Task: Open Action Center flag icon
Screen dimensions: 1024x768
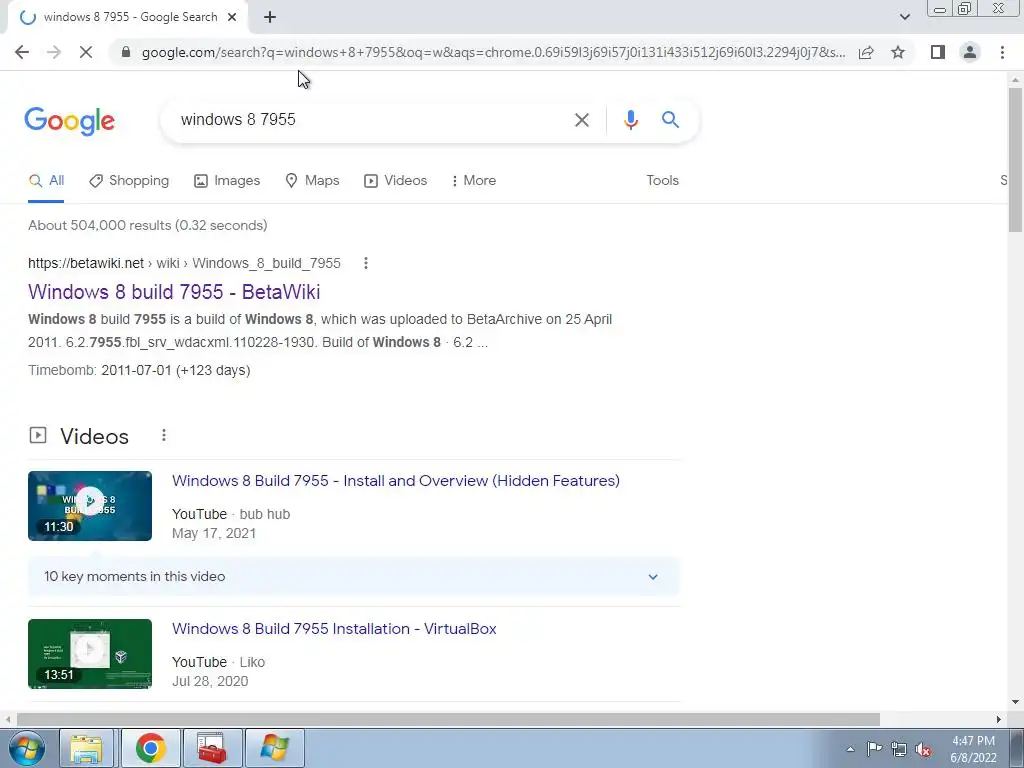Action: tap(874, 749)
